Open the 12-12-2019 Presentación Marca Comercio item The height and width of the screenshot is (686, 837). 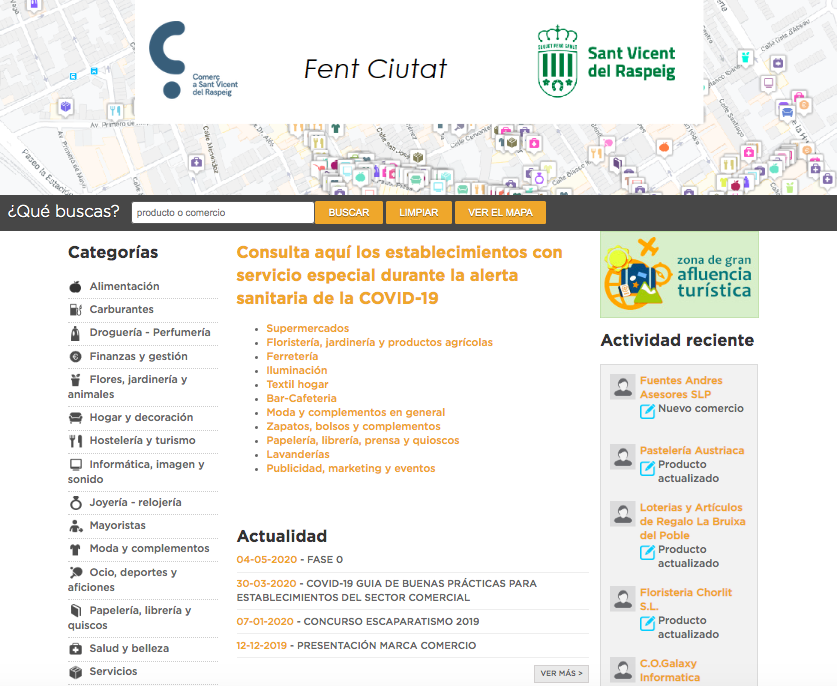pos(356,645)
